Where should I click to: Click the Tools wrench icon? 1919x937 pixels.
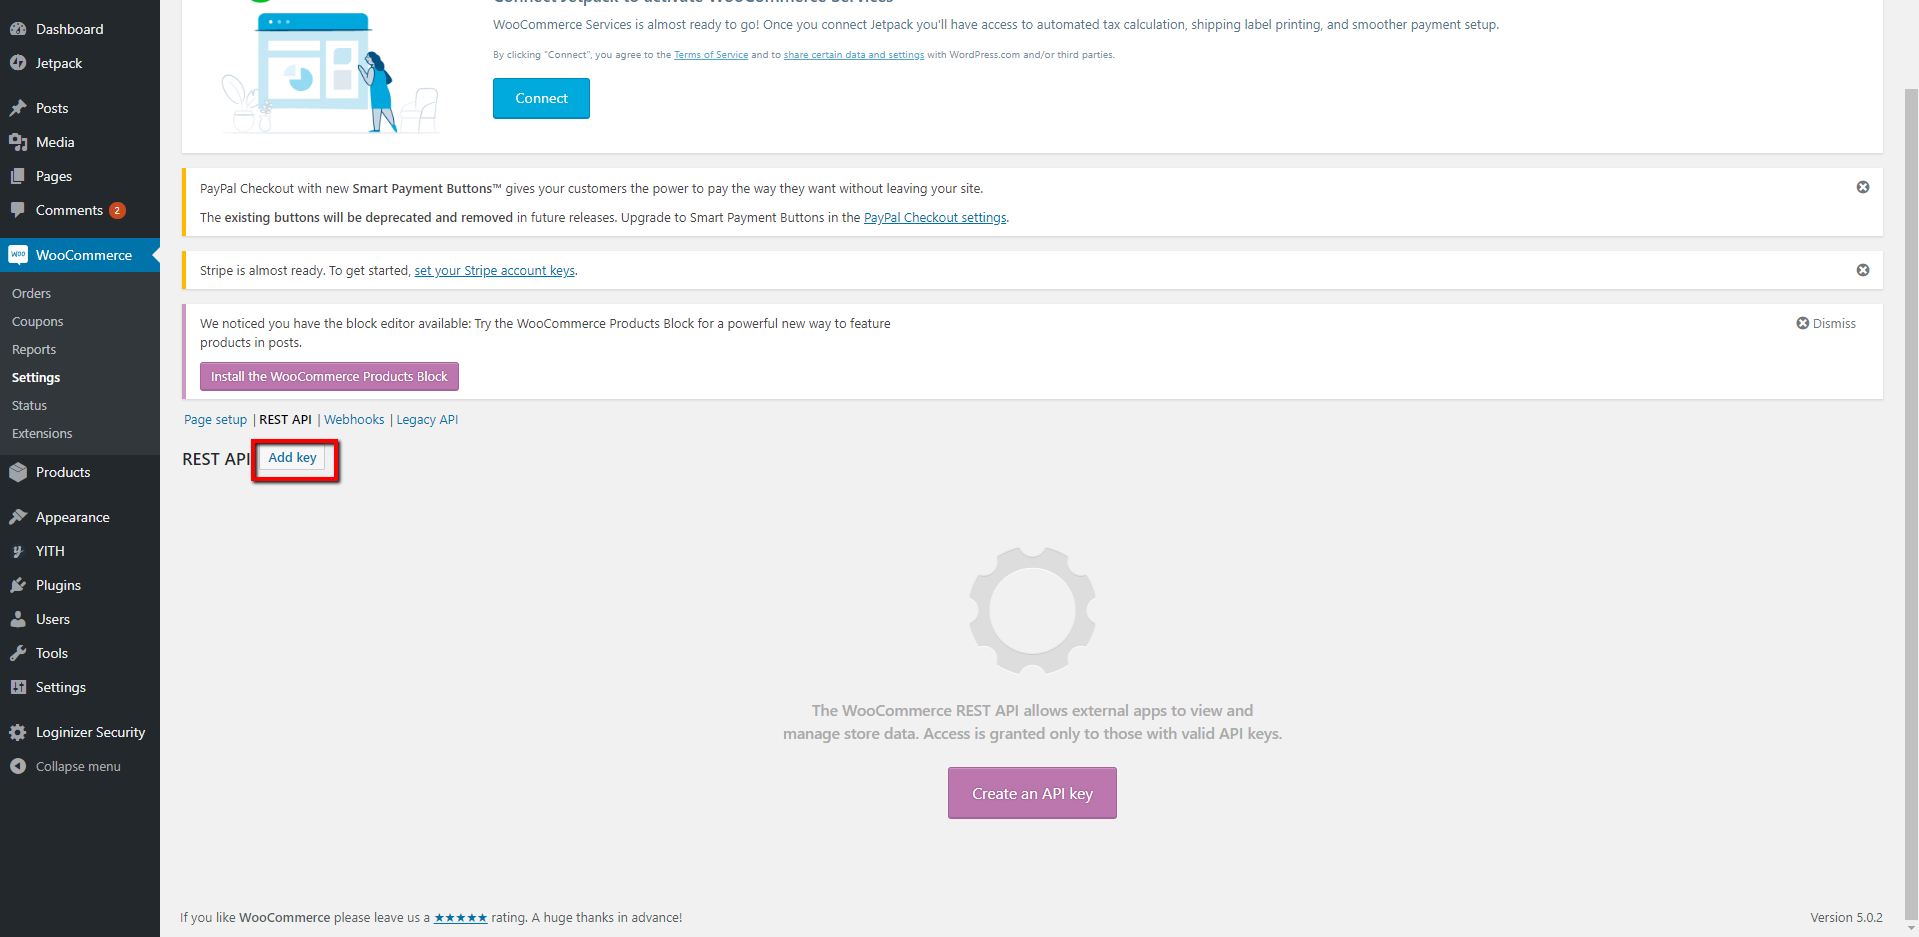(18, 653)
